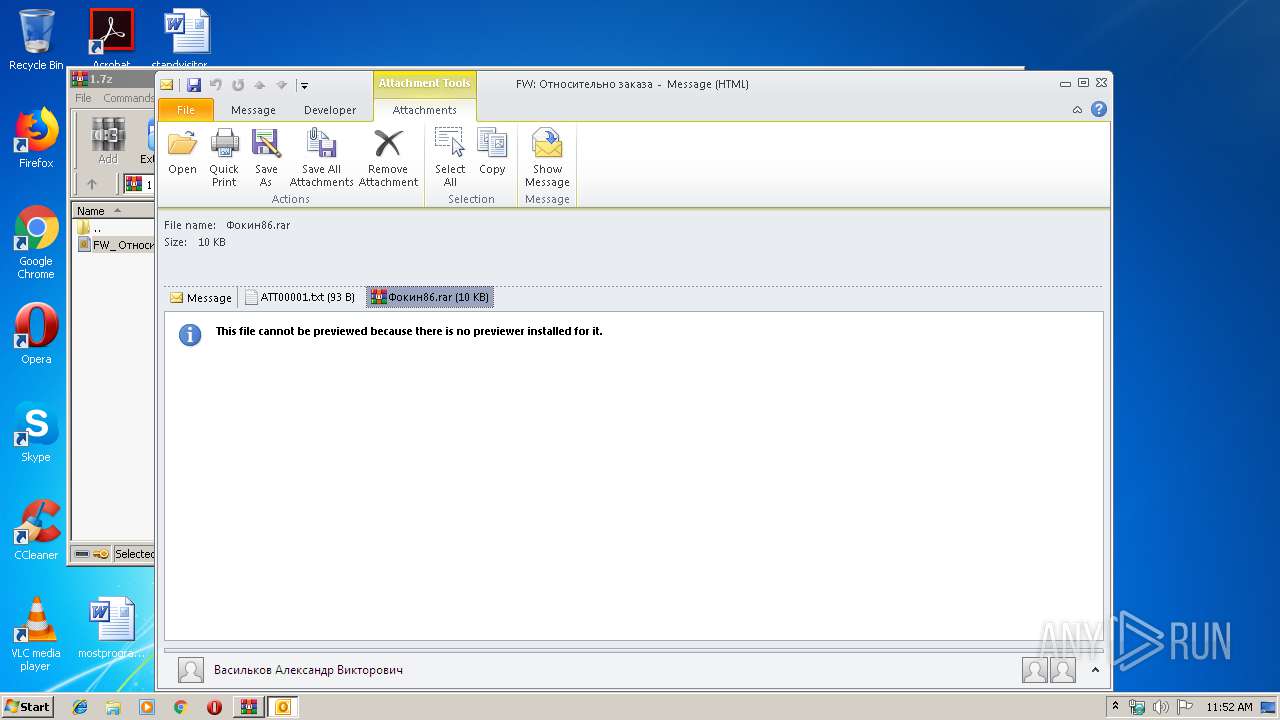This screenshot has width=1280, height=720.
Task: Select parent folder '..' in WinRAR
Action: (96, 228)
